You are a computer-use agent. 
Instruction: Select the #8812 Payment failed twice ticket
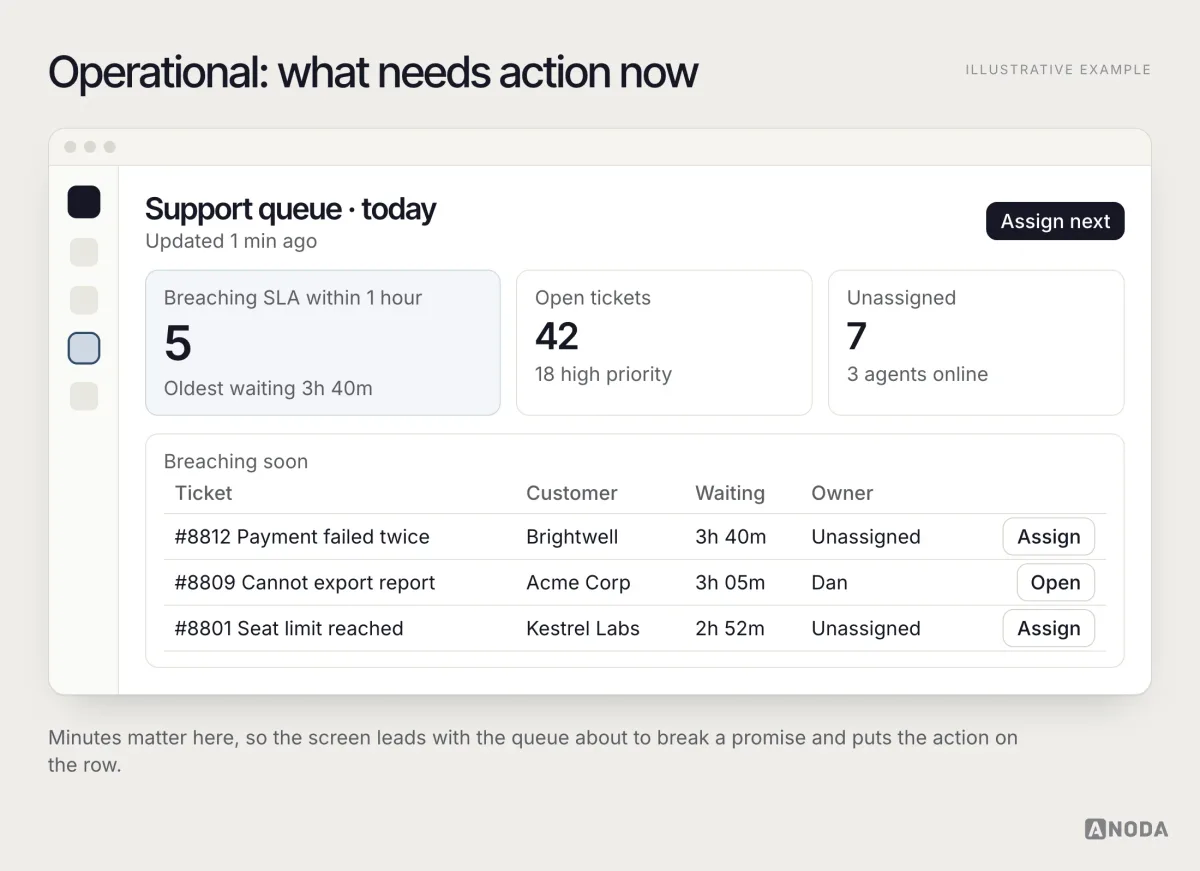click(x=302, y=537)
